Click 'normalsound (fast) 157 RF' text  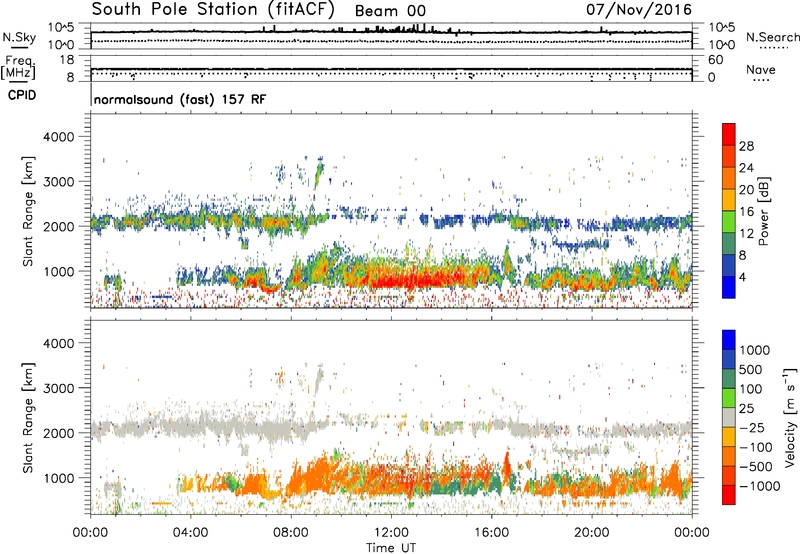click(180, 99)
